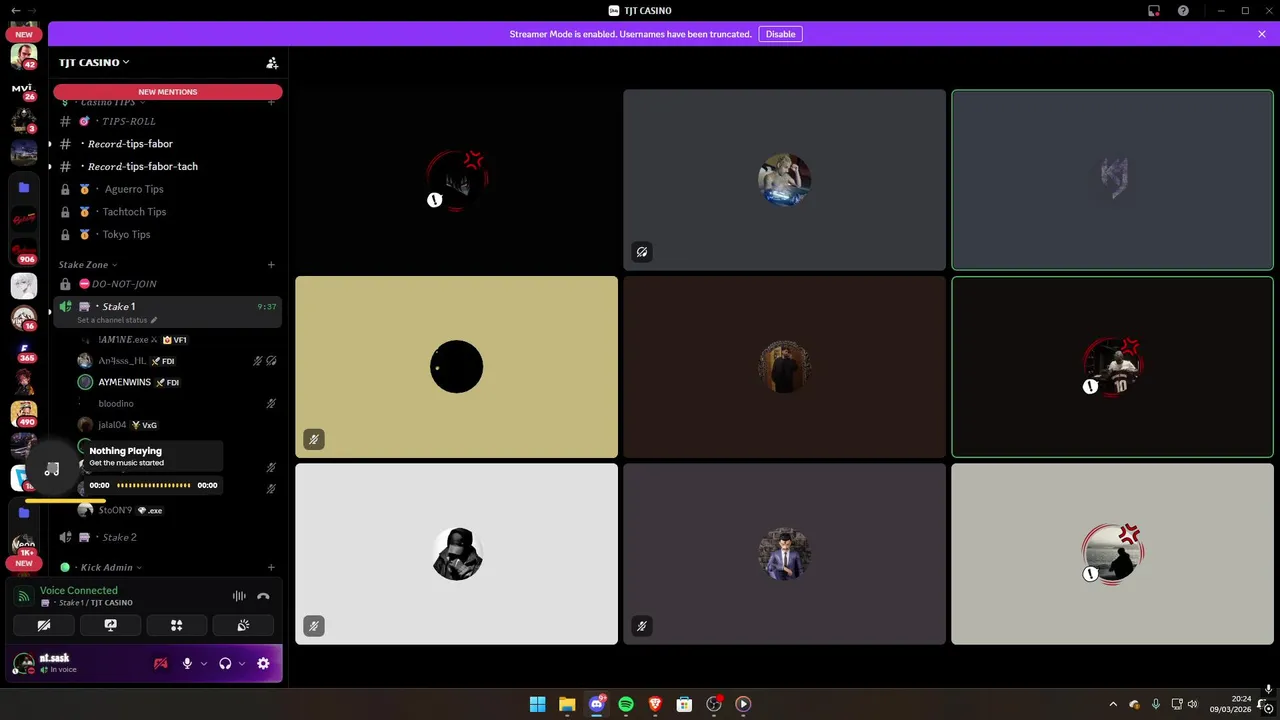Select the locked Tokyo Tips channel
This screenshot has height=720, width=1280.
tap(167, 234)
